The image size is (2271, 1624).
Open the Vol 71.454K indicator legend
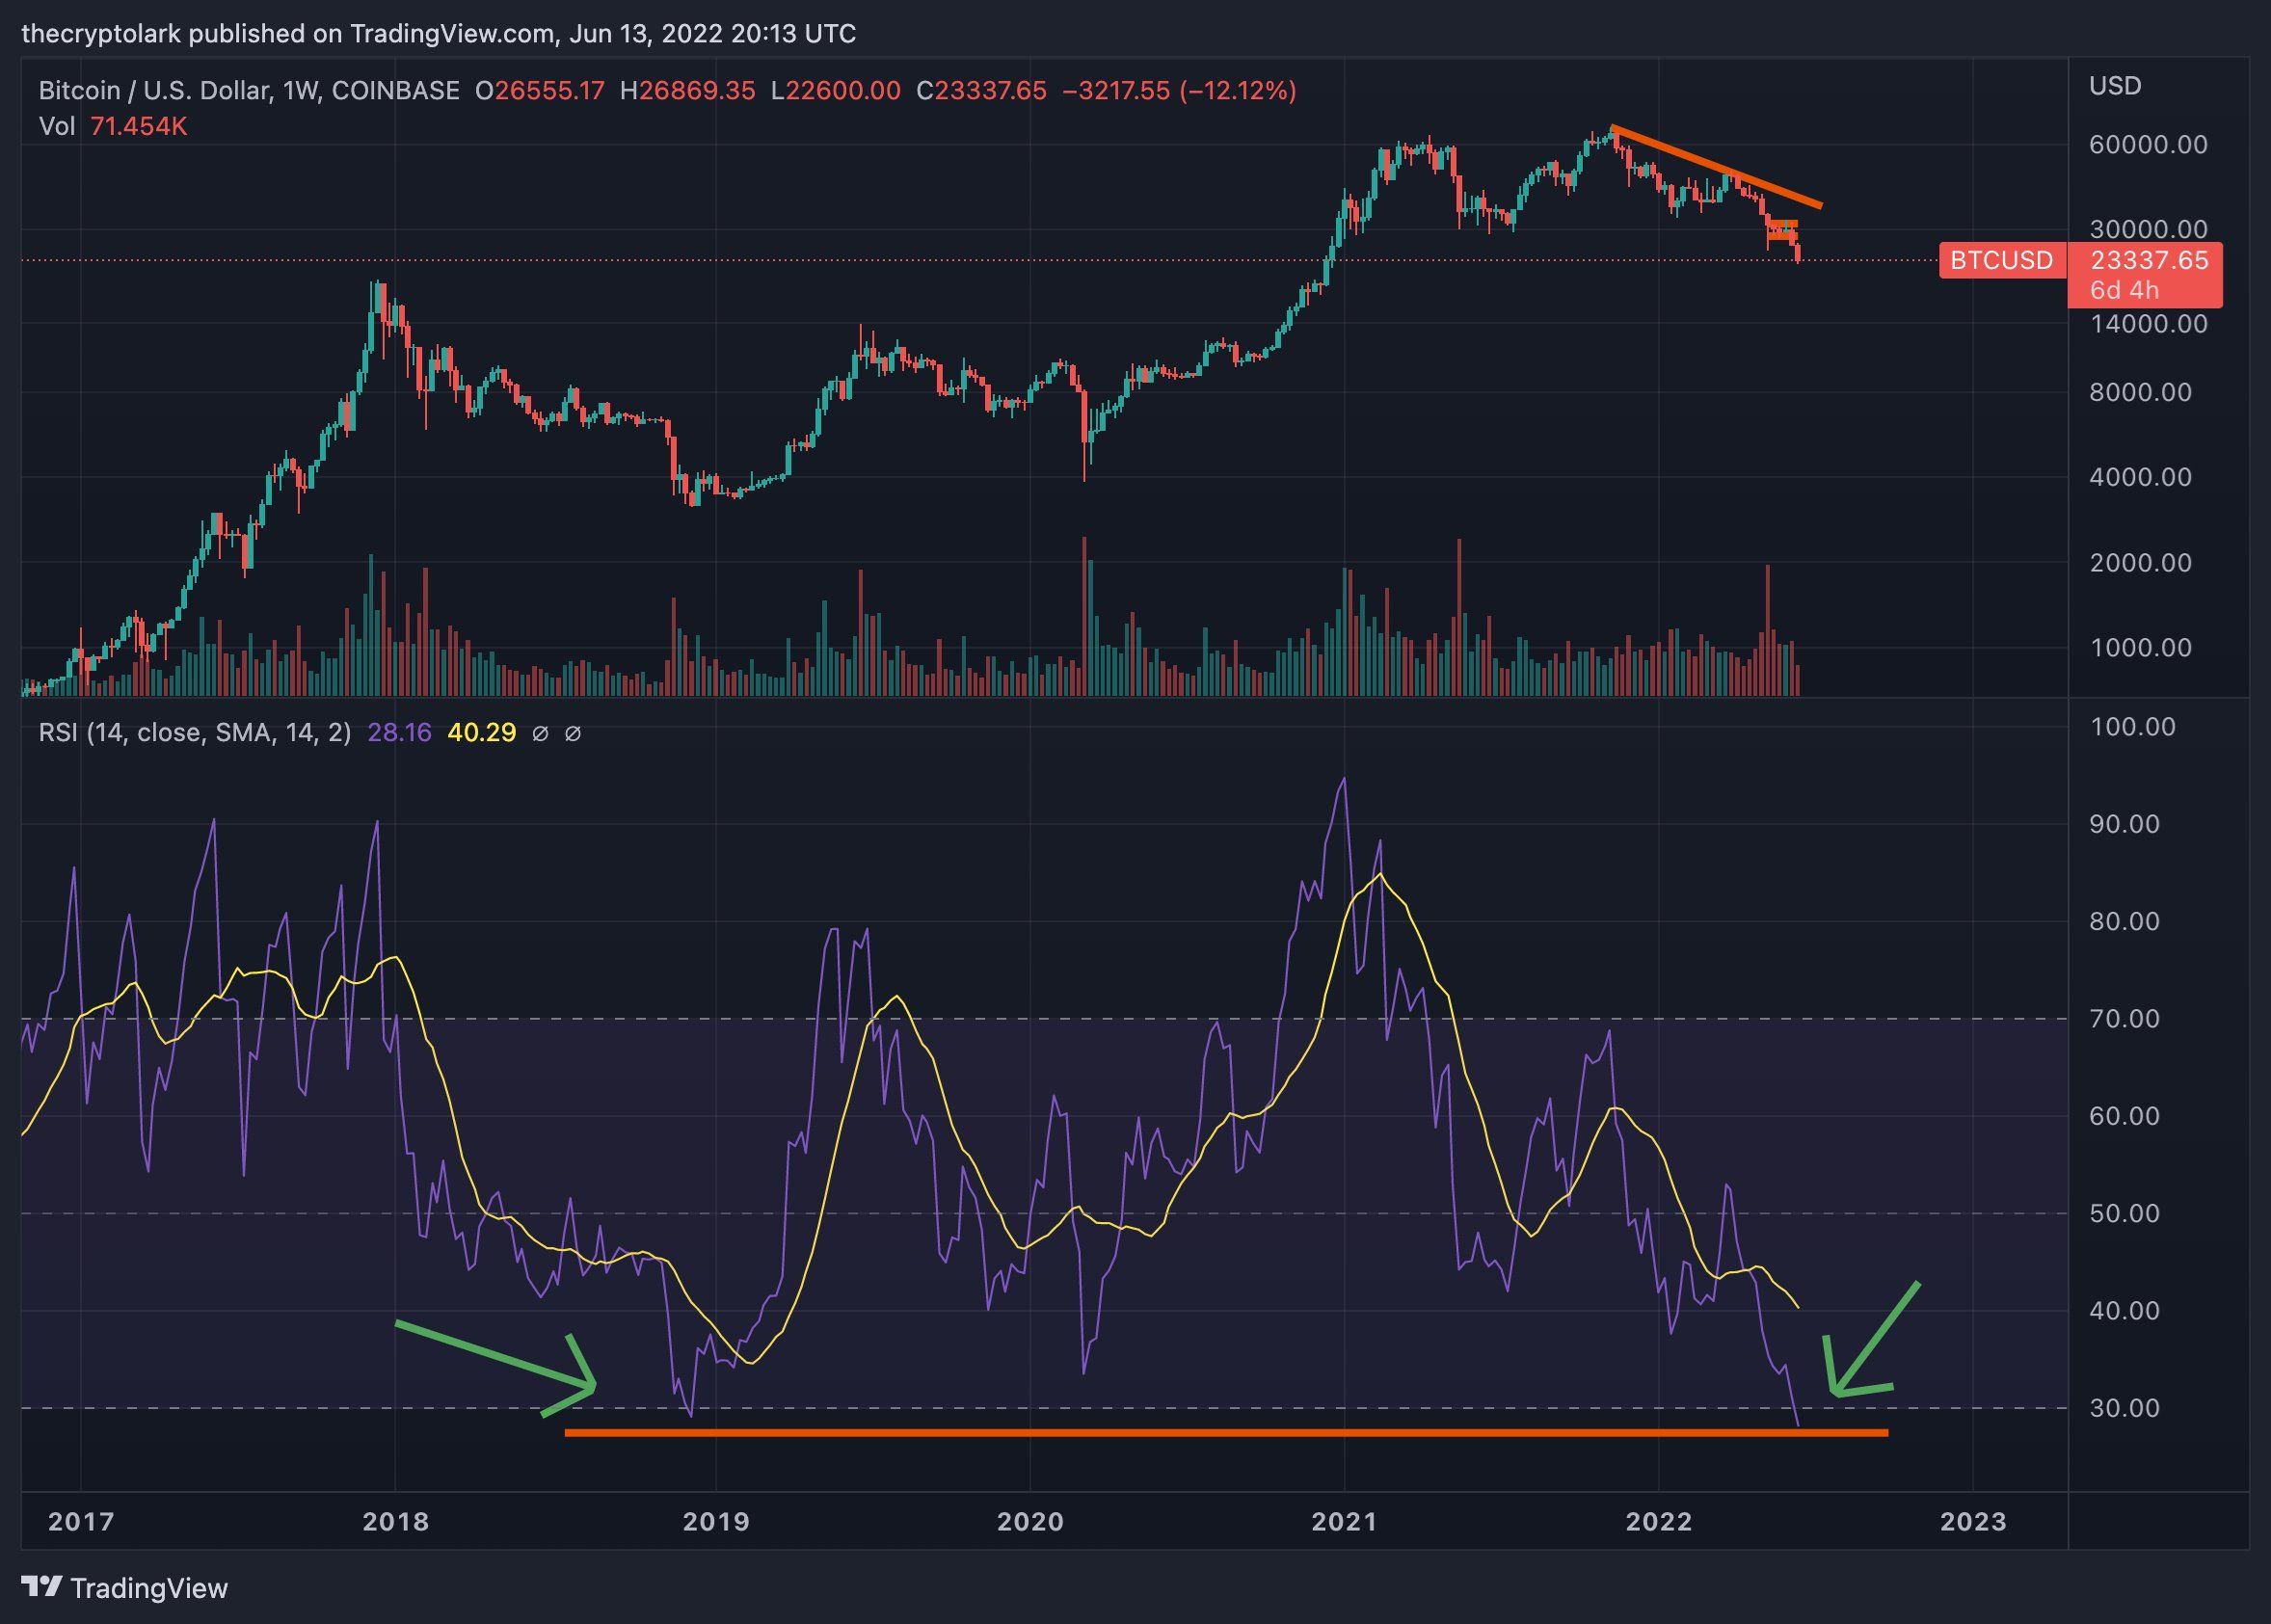pos(112,127)
